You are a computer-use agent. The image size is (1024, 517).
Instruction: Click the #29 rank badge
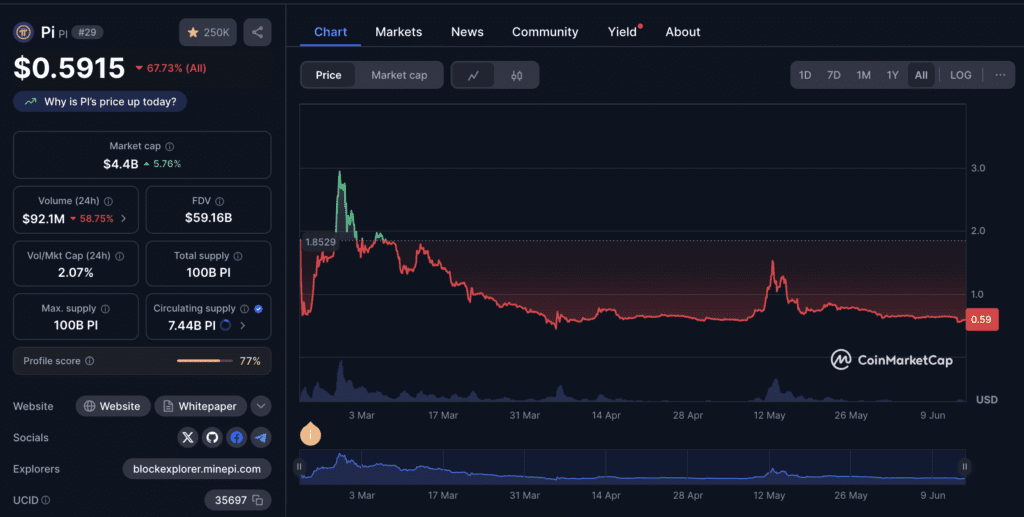(x=88, y=32)
